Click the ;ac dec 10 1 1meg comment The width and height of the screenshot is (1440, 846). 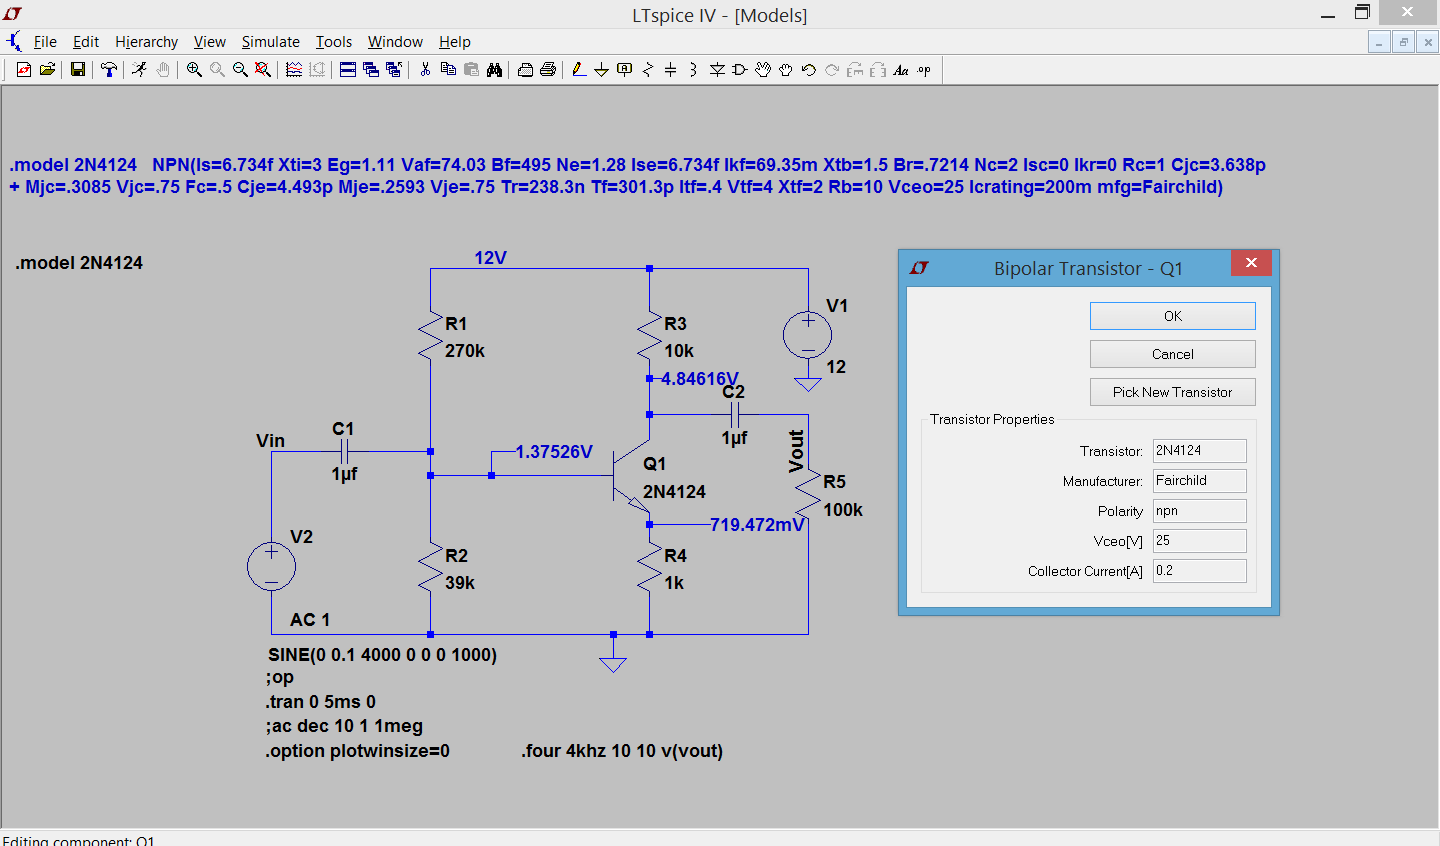[344, 726]
